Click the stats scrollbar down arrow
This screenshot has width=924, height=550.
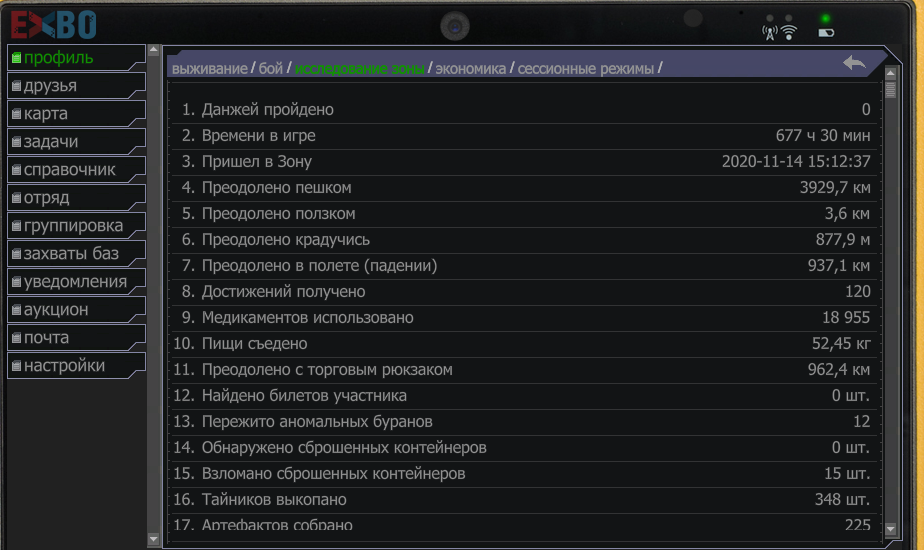pyautogui.click(x=890, y=529)
